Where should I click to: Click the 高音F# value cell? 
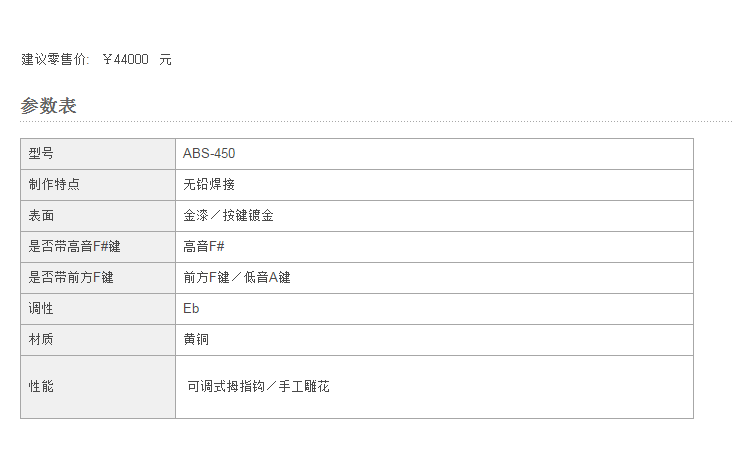pyautogui.click(x=434, y=247)
